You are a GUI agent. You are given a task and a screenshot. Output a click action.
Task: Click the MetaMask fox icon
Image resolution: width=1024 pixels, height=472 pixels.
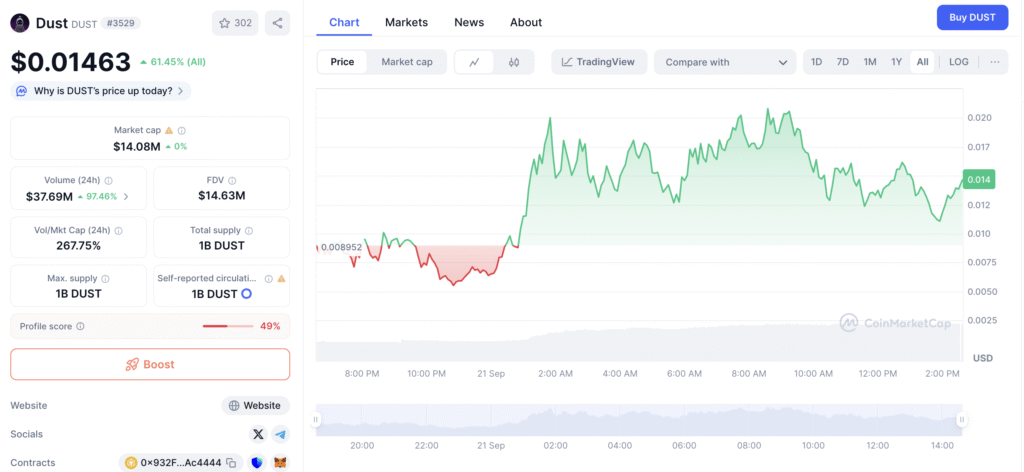coord(280,463)
